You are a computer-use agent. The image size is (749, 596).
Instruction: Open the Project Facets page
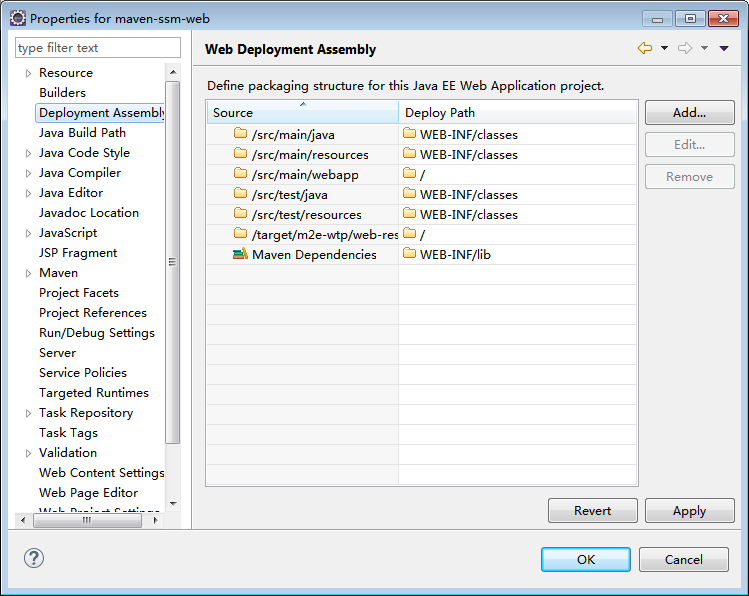click(x=79, y=293)
